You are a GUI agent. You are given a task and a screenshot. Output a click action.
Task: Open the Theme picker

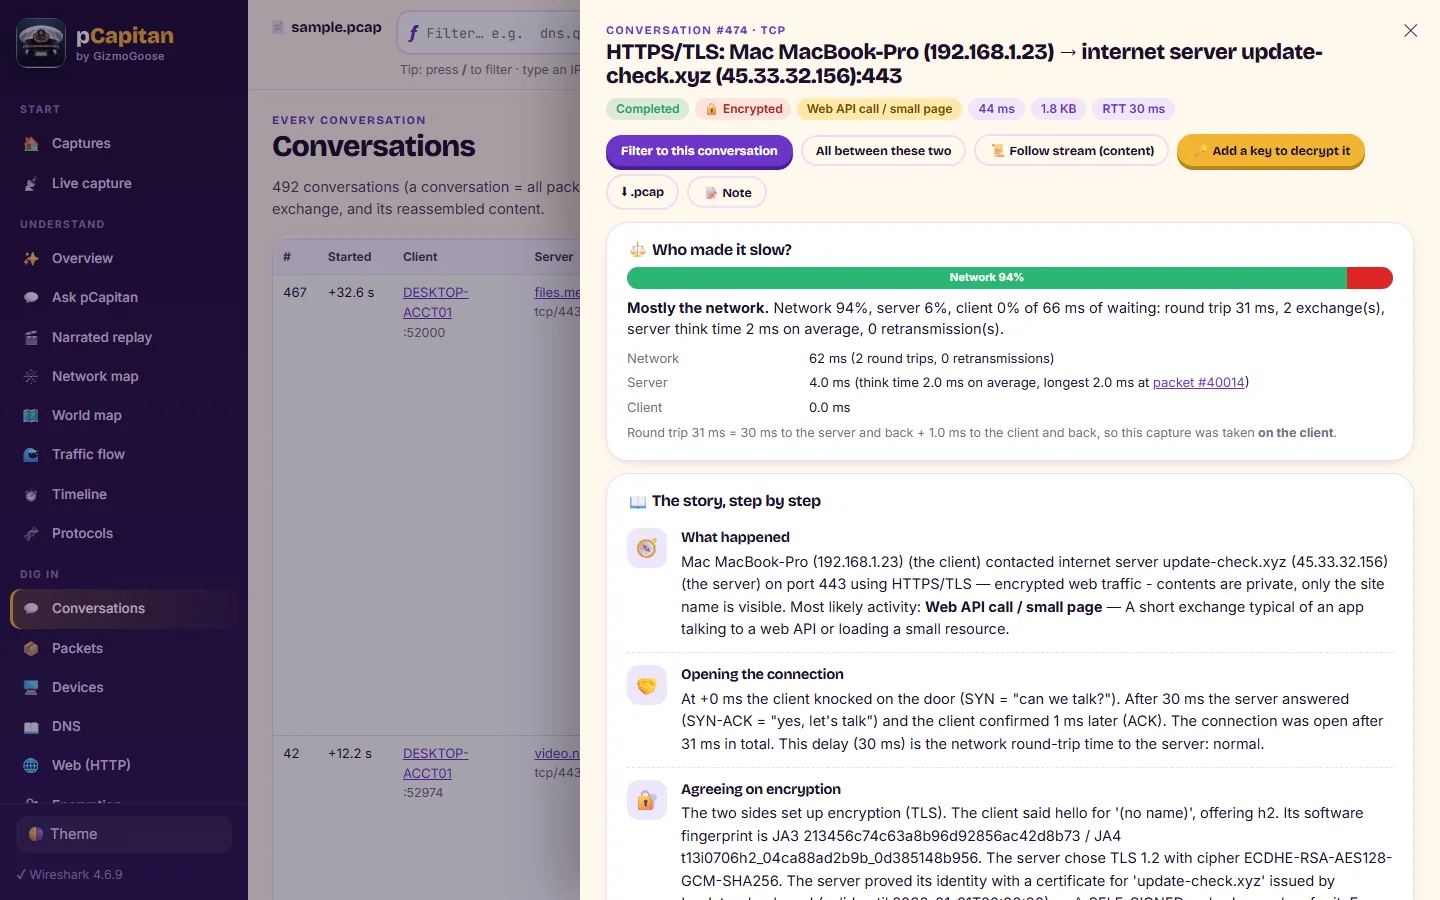(x=124, y=834)
